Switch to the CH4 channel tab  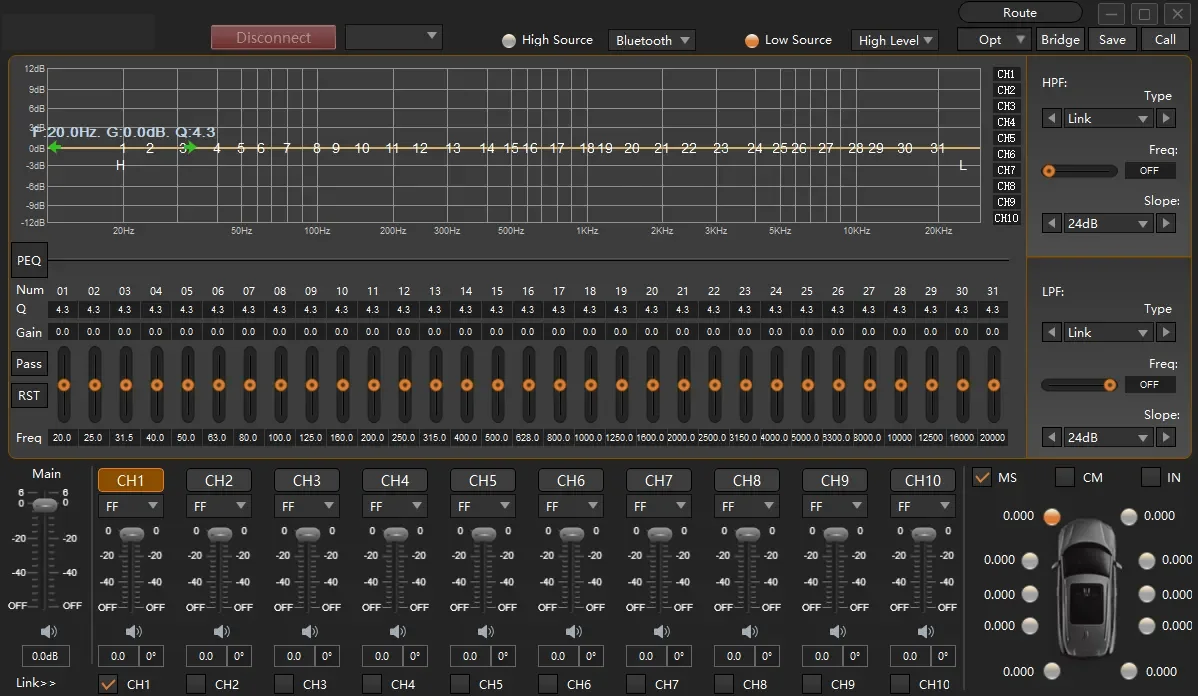(x=395, y=481)
